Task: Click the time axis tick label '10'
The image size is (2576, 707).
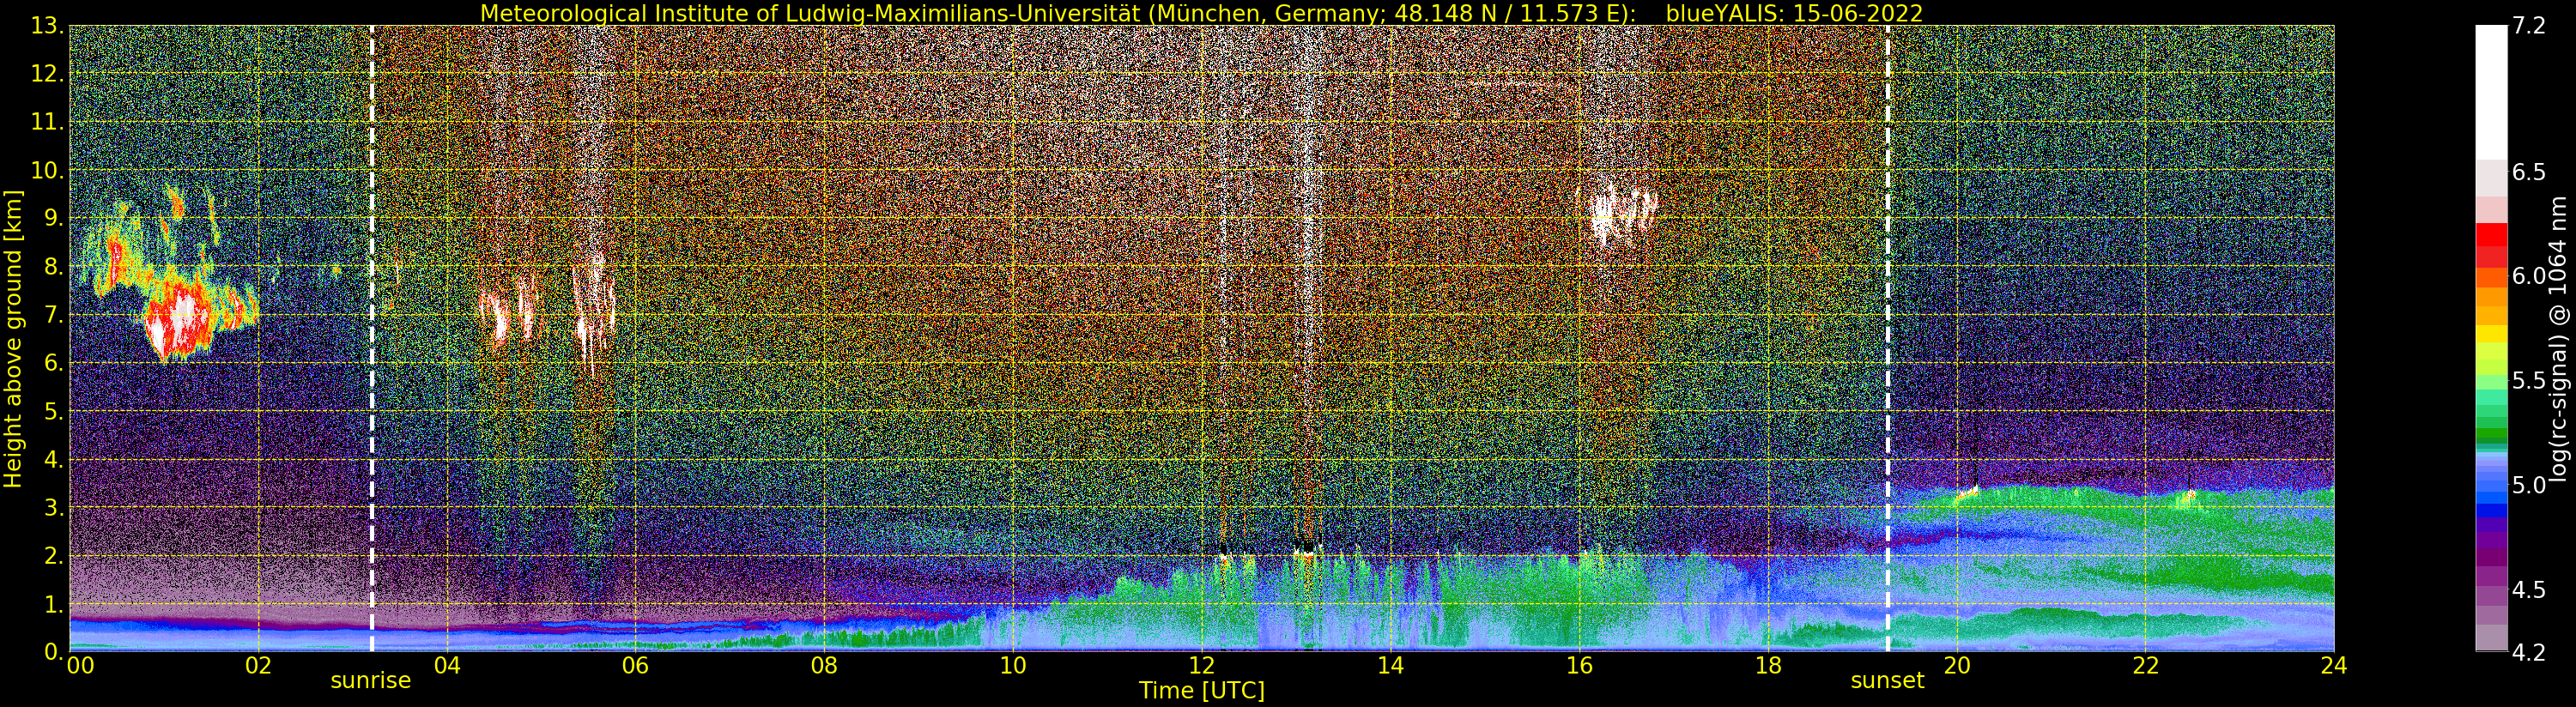Action: (x=1013, y=666)
